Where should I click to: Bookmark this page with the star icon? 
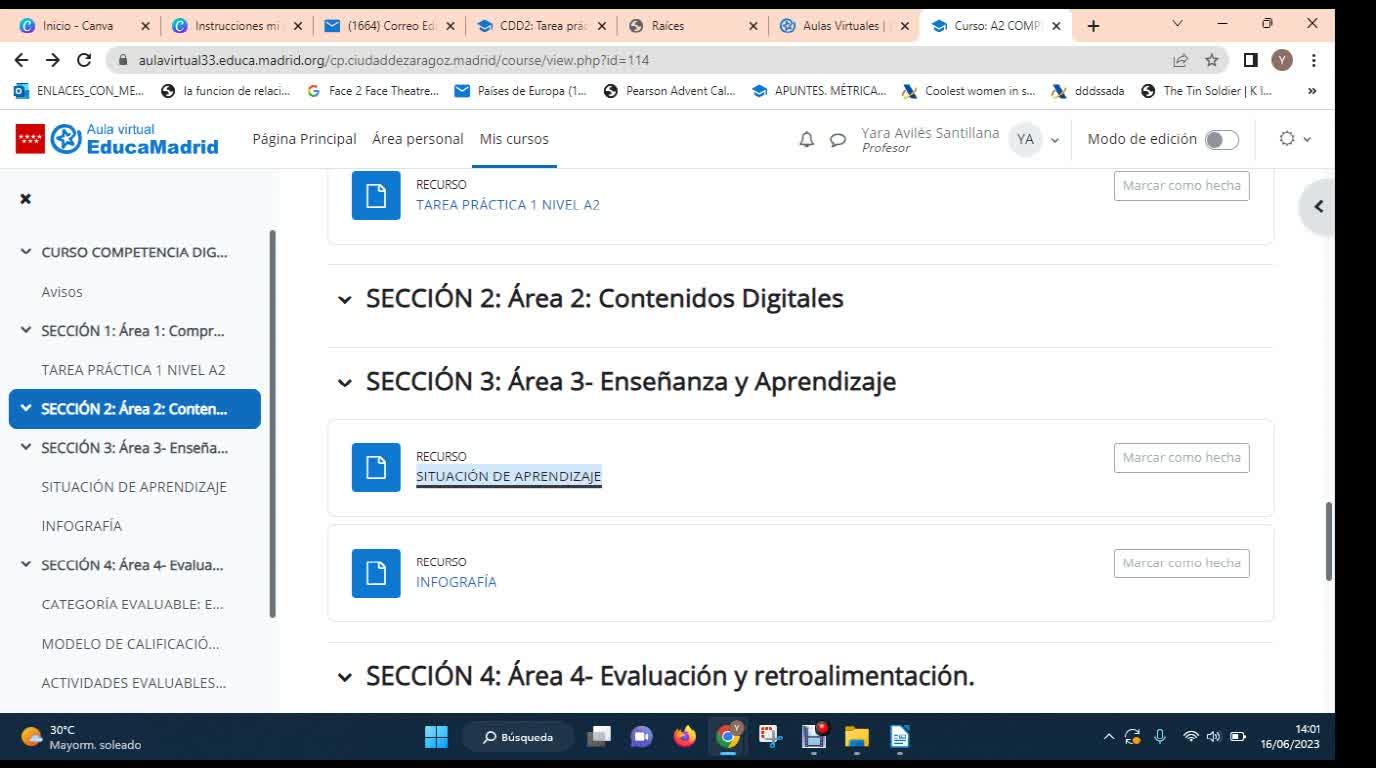pos(1212,60)
